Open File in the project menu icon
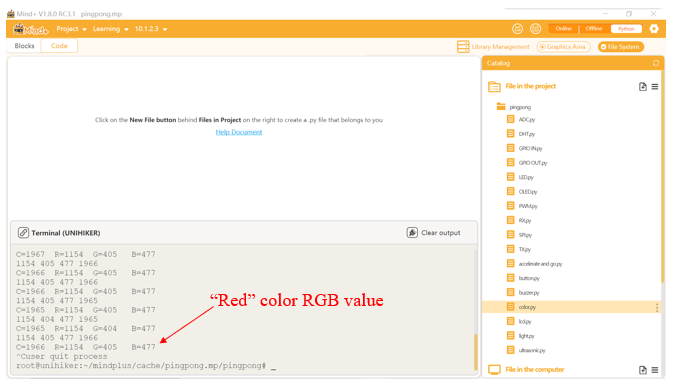Viewport: 675px width, 385px height. [655, 87]
